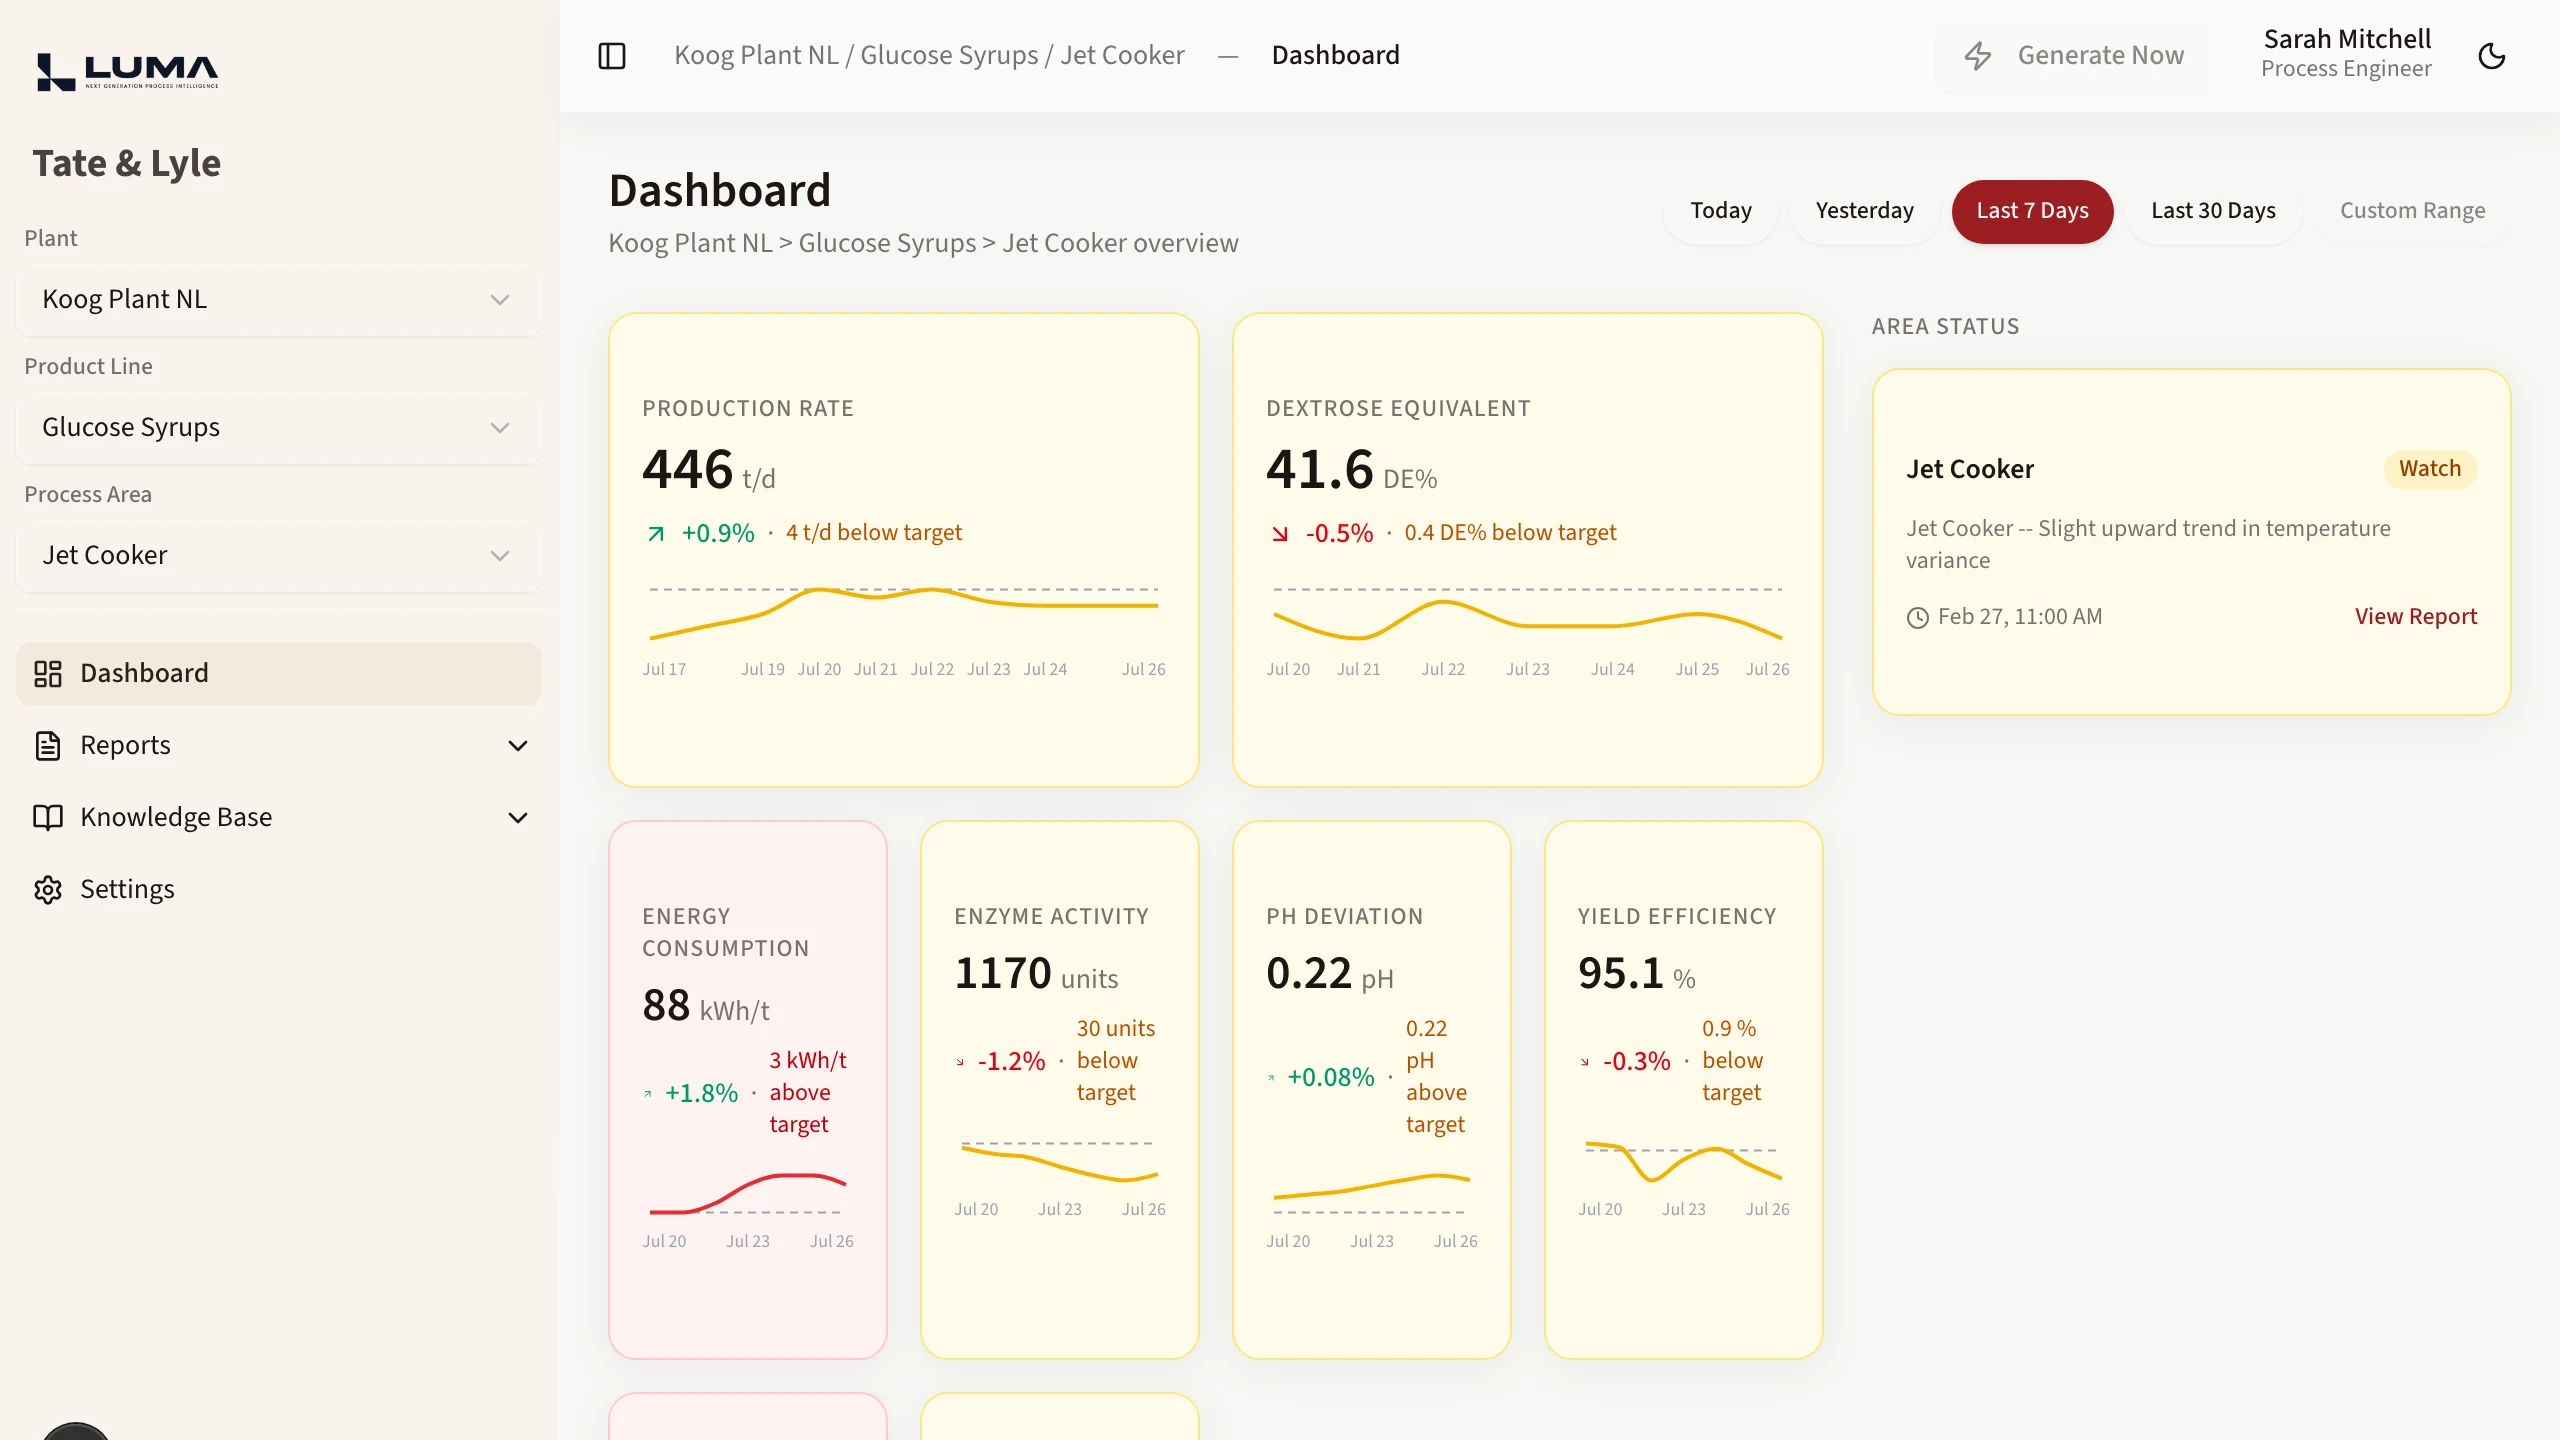This screenshot has width=2560, height=1440.
Task: Expand the Knowledge Base chevron
Action: coord(518,818)
